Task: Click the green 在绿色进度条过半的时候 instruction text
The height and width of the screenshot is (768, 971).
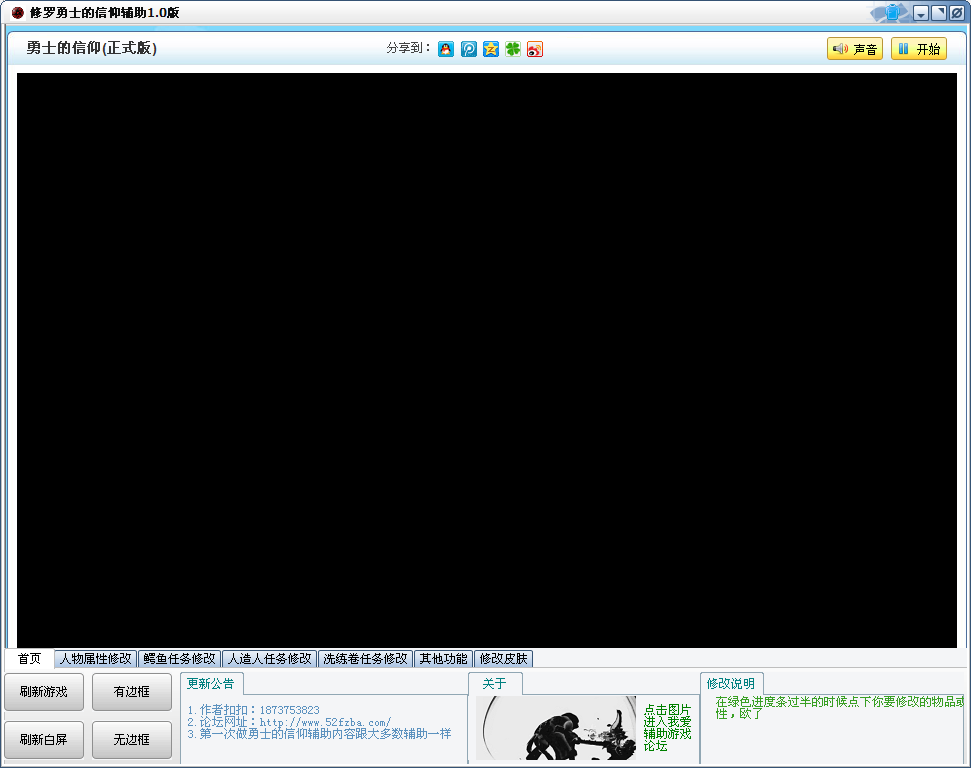Action: coord(840,708)
